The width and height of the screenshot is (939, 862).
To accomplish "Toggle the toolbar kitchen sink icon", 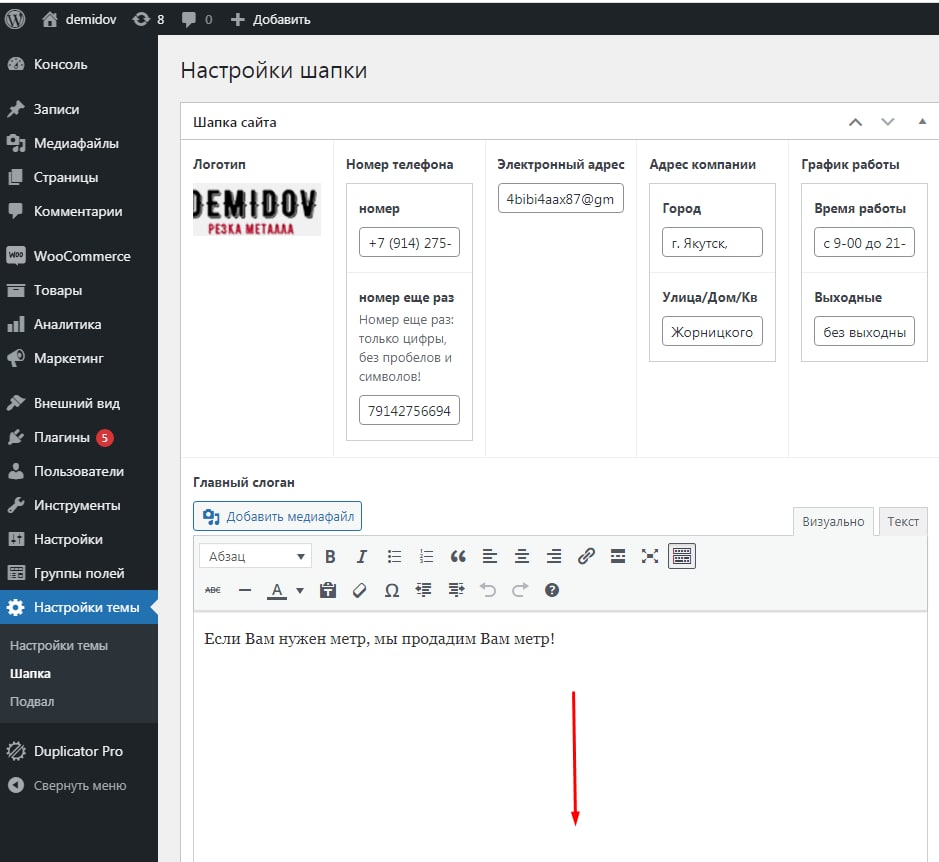I will click(x=681, y=556).
